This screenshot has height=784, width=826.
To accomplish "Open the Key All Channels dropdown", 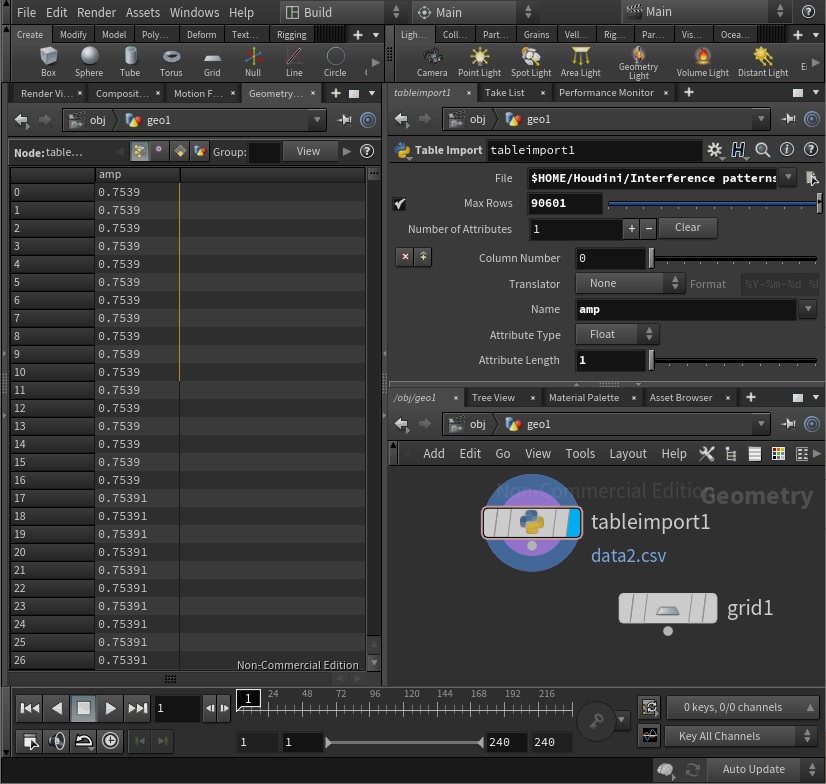I will point(741,736).
